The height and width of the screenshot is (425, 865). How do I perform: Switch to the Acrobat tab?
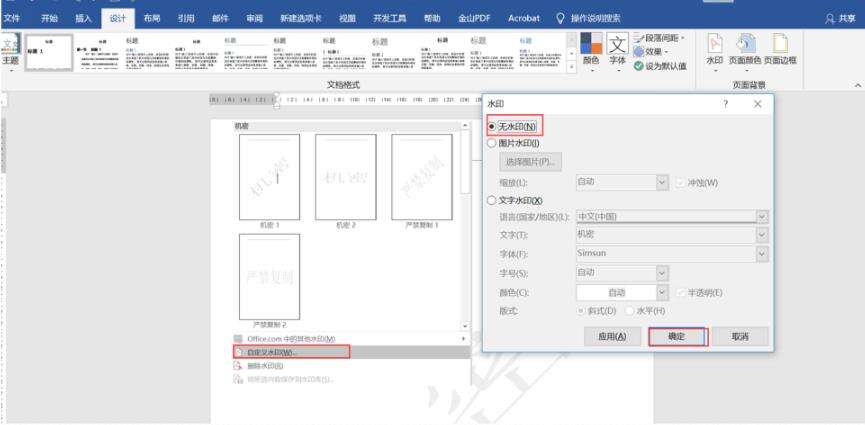pyautogui.click(x=524, y=18)
